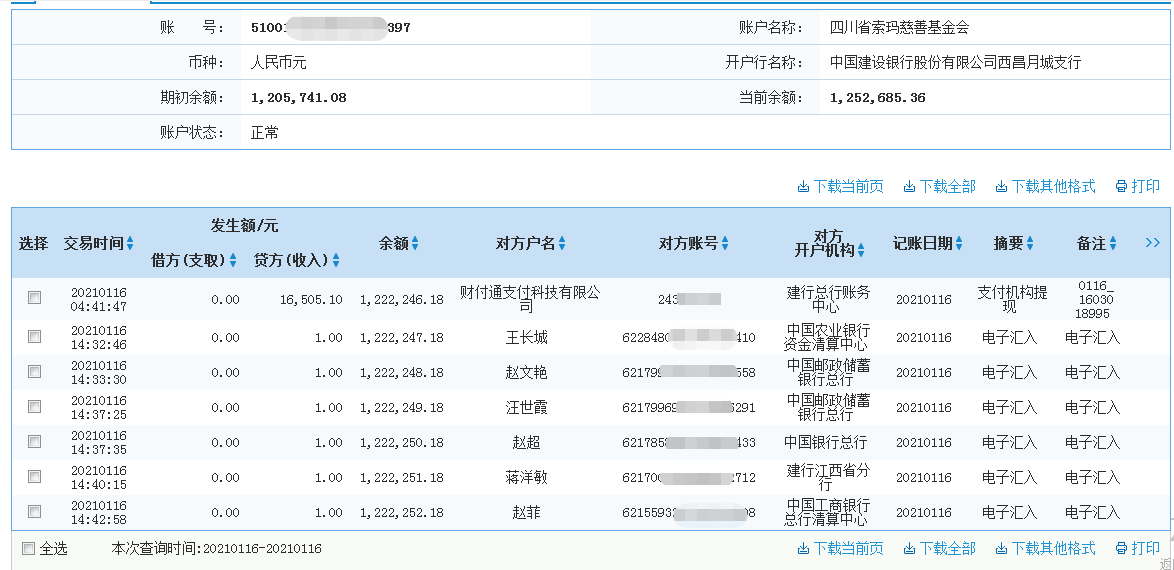The width and height of the screenshot is (1174, 570).
Task: Check the 财付通支付科技有限公司 row checkbox
Action: (x=34, y=298)
